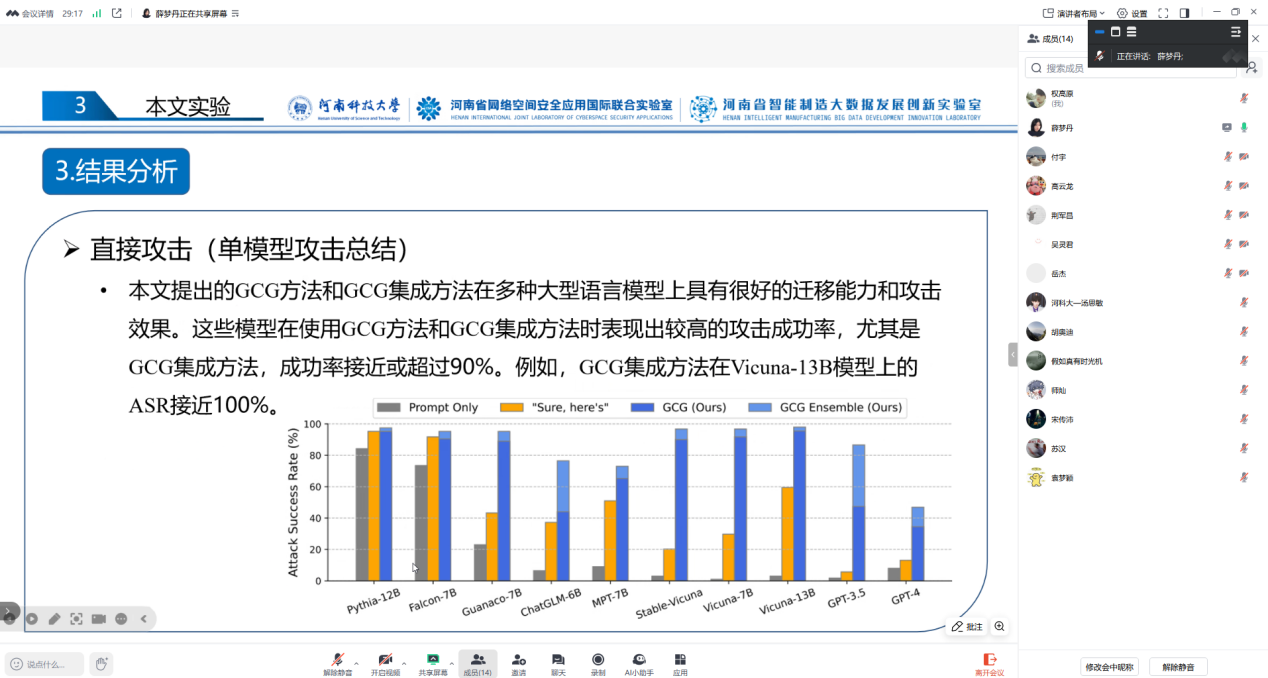Click 付宇's camera-off icon
The height and width of the screenshot is (678, 1268).
tap(1244, 157)
